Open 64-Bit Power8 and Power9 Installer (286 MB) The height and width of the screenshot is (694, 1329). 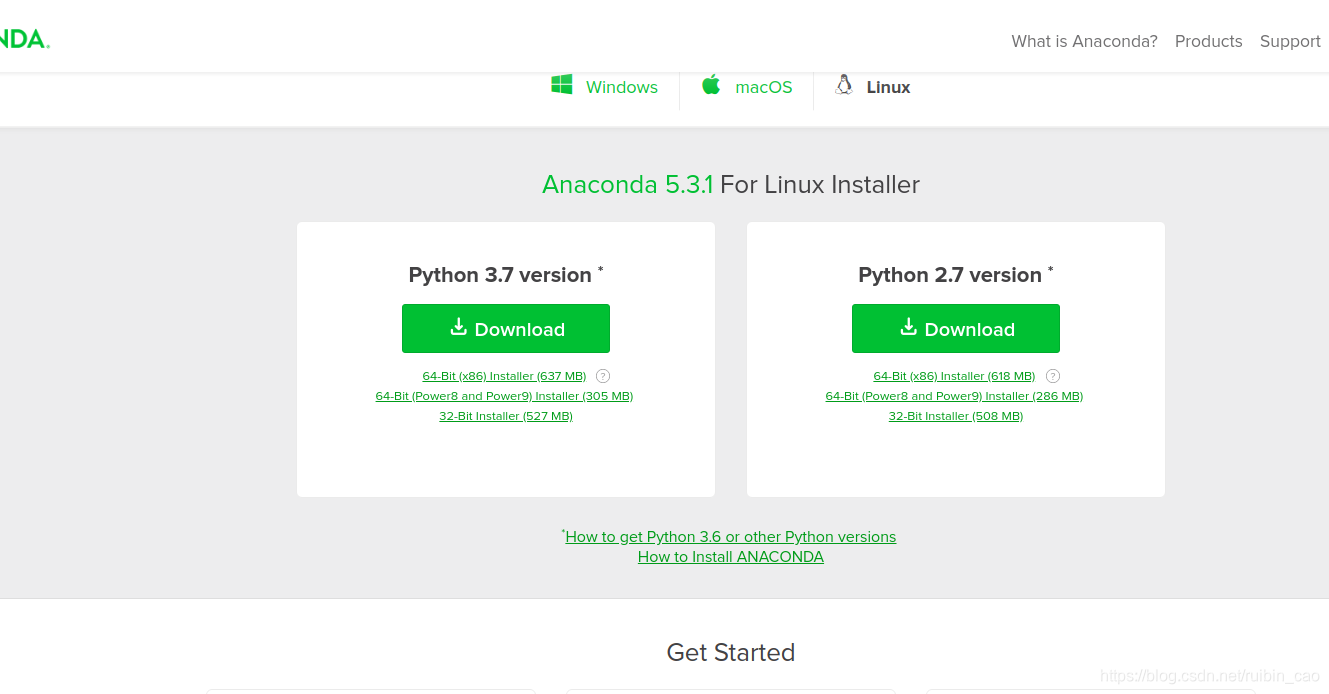coord(954,396)
